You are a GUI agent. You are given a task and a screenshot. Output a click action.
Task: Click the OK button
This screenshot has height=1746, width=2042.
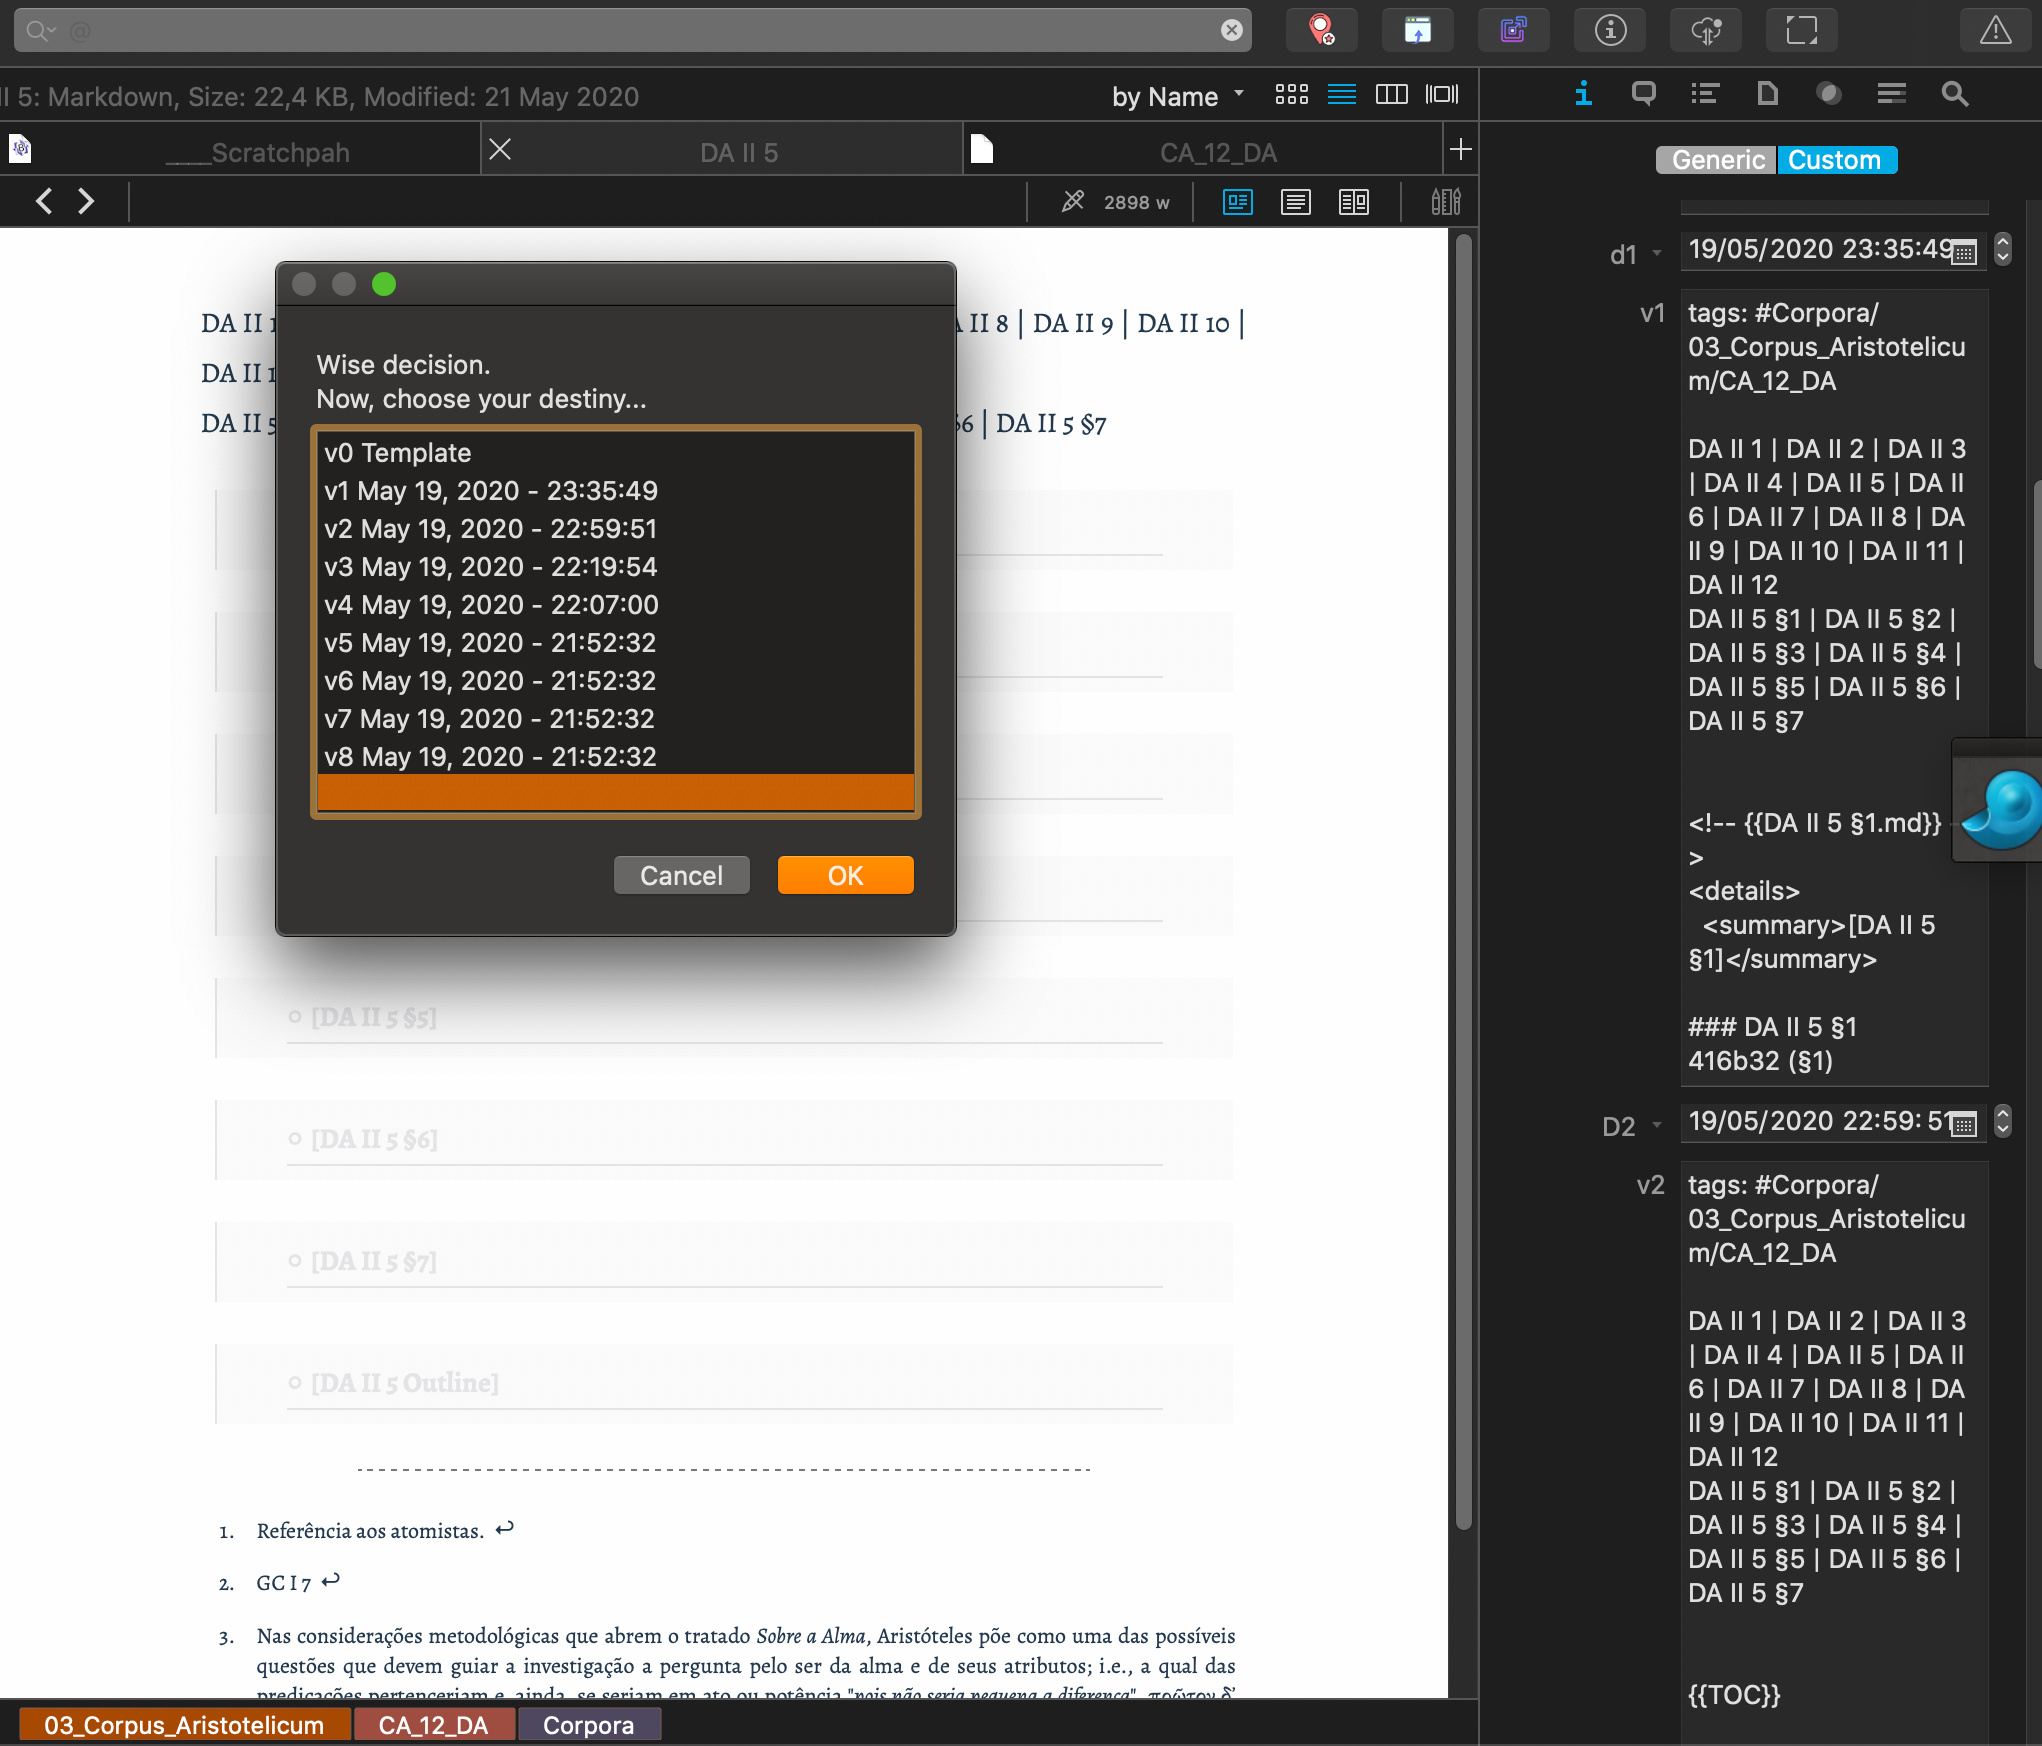click(x=845, y=875)
